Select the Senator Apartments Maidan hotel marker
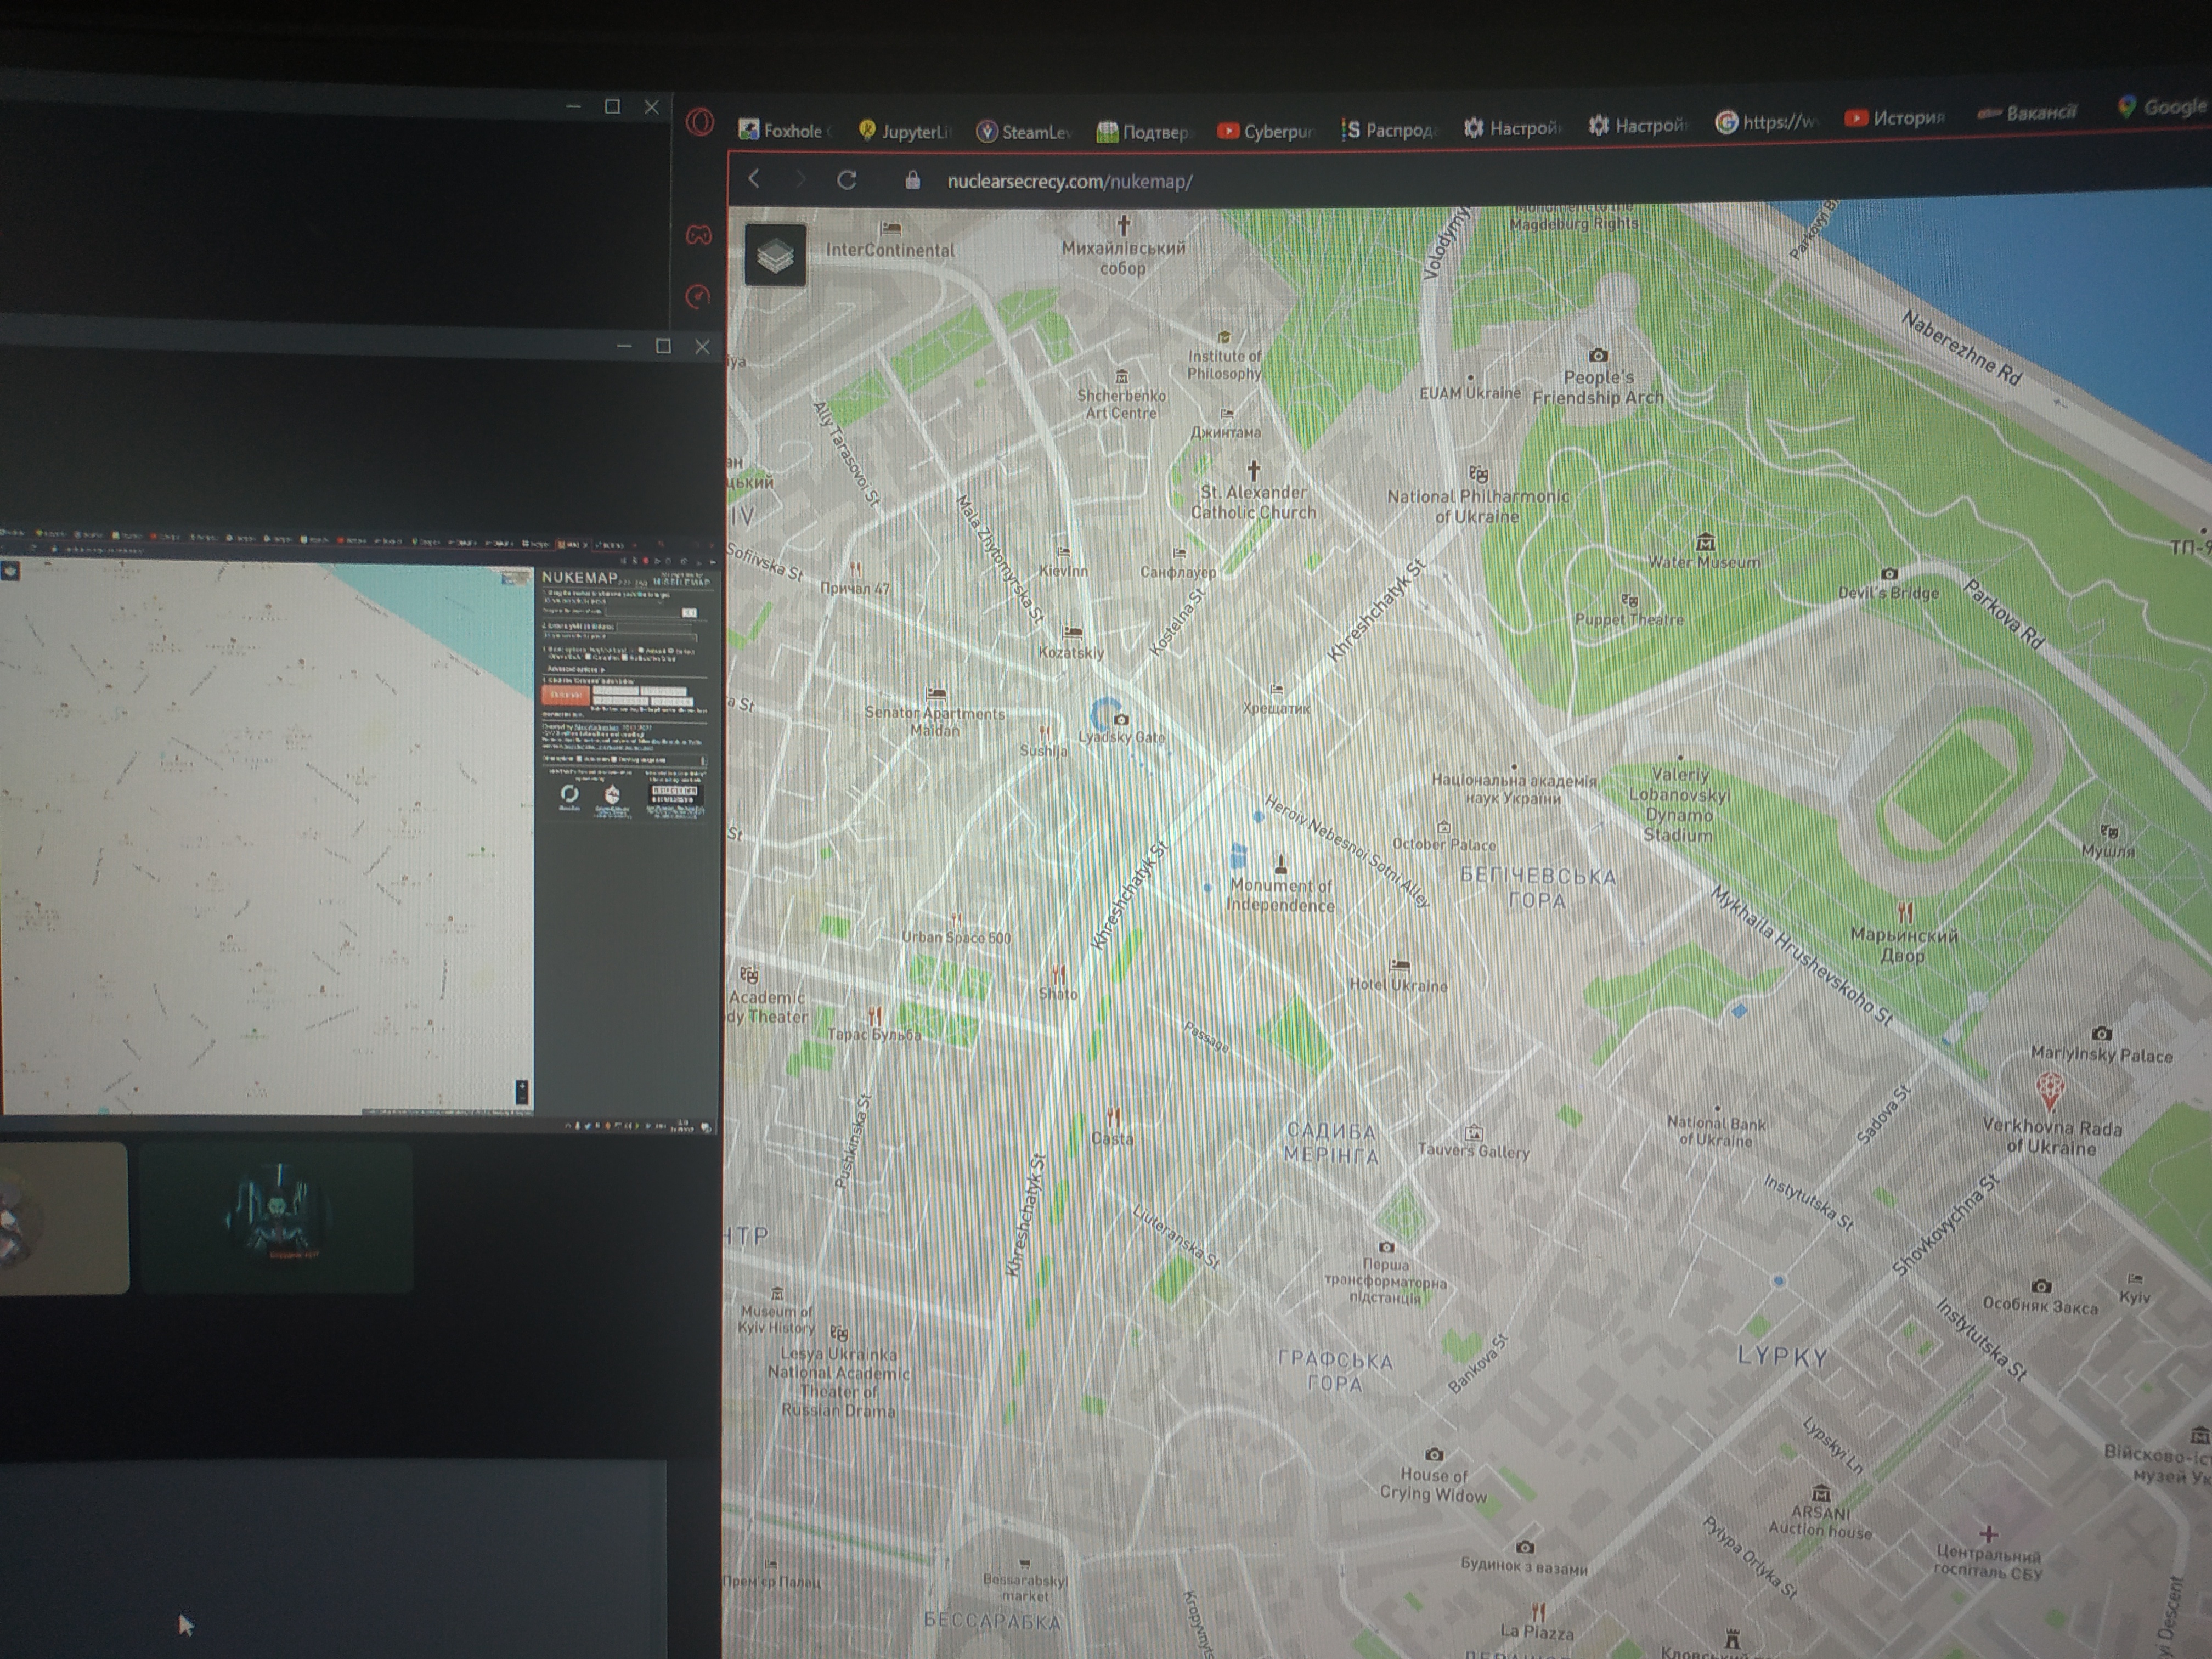 936,693
